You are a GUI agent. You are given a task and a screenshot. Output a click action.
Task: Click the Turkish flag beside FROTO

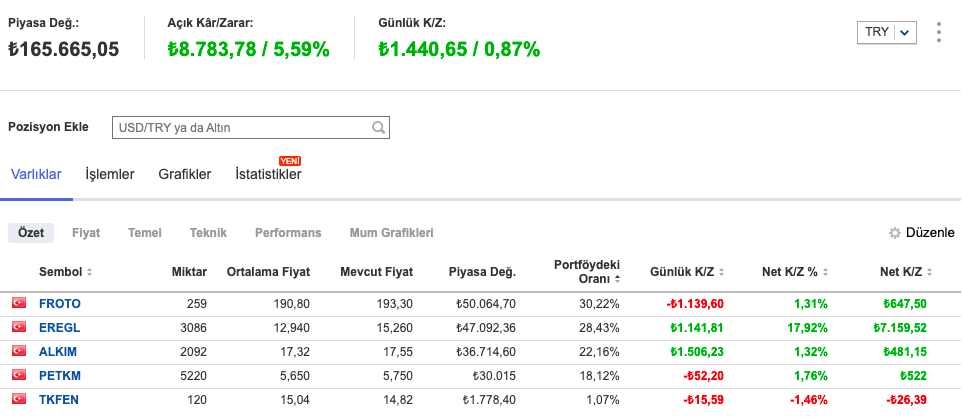(17, 304)
